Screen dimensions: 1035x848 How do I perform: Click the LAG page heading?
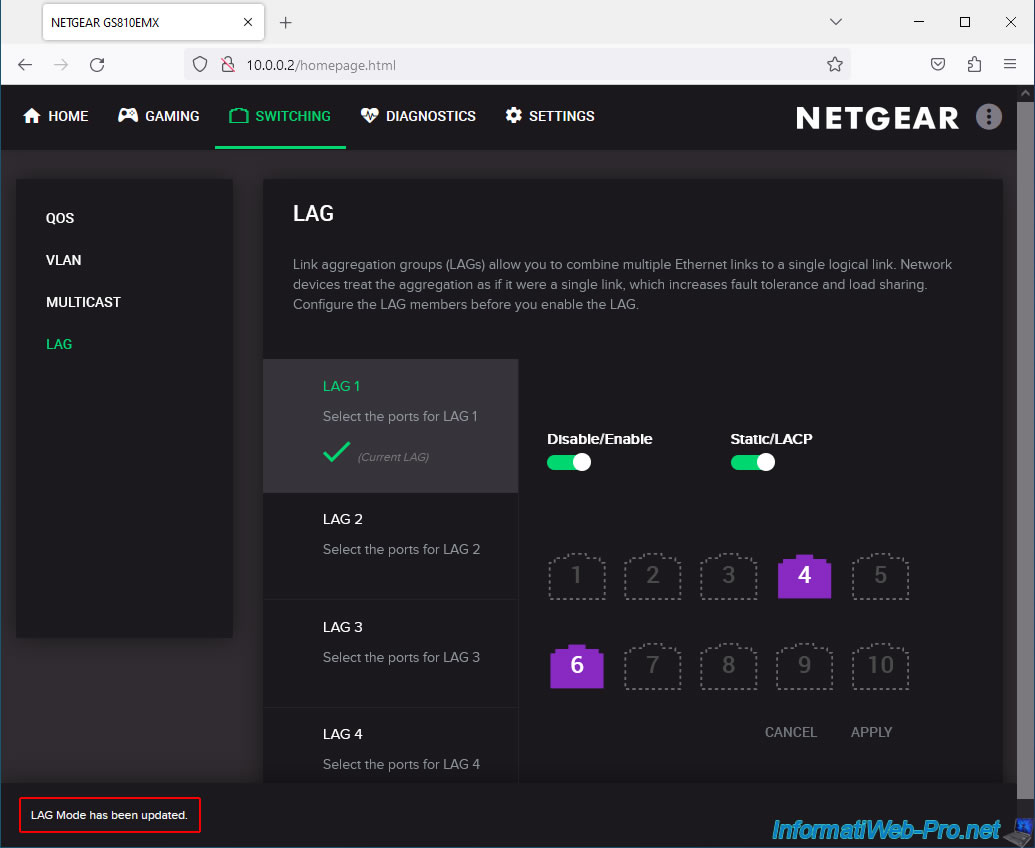[x=314, y=213]
